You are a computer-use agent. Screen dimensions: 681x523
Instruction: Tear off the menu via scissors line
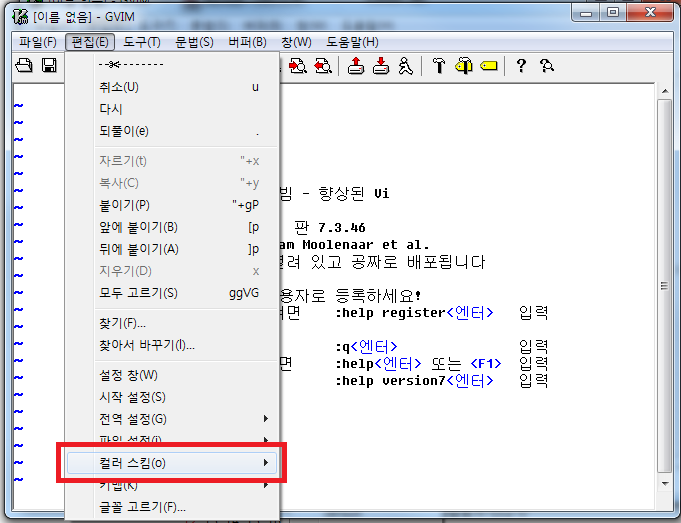point(172,64)
